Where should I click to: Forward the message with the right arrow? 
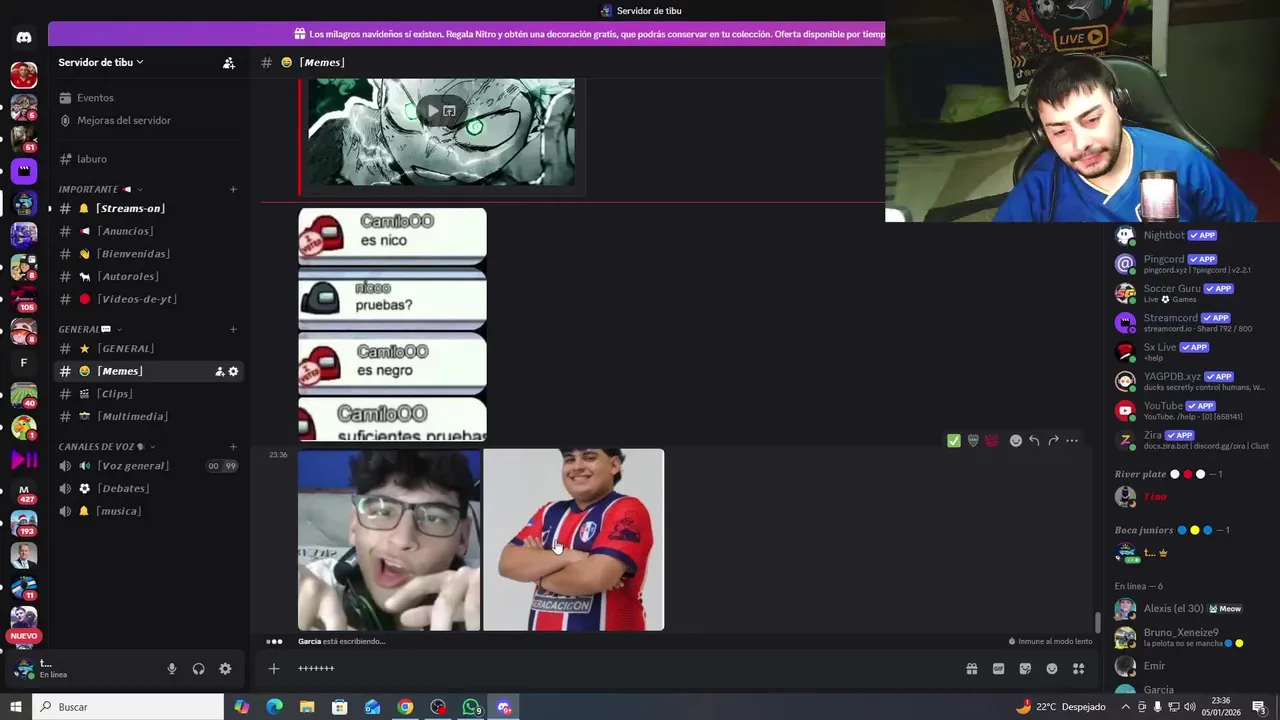1053,440
